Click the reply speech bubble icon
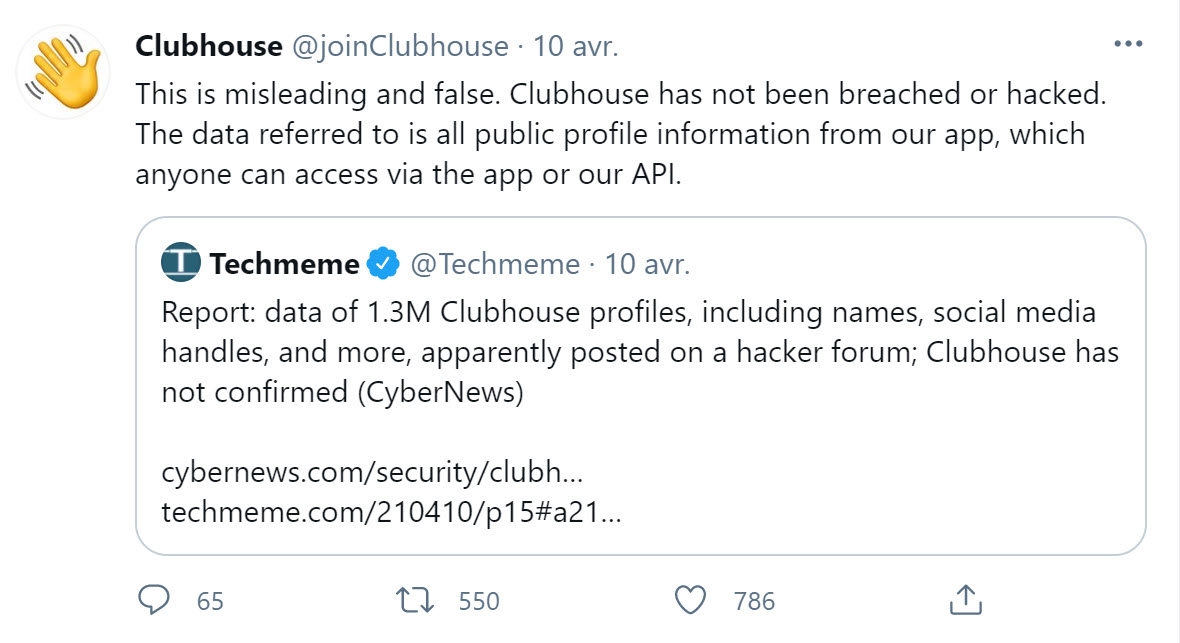The image size is (1180, 643). (153, 600)
